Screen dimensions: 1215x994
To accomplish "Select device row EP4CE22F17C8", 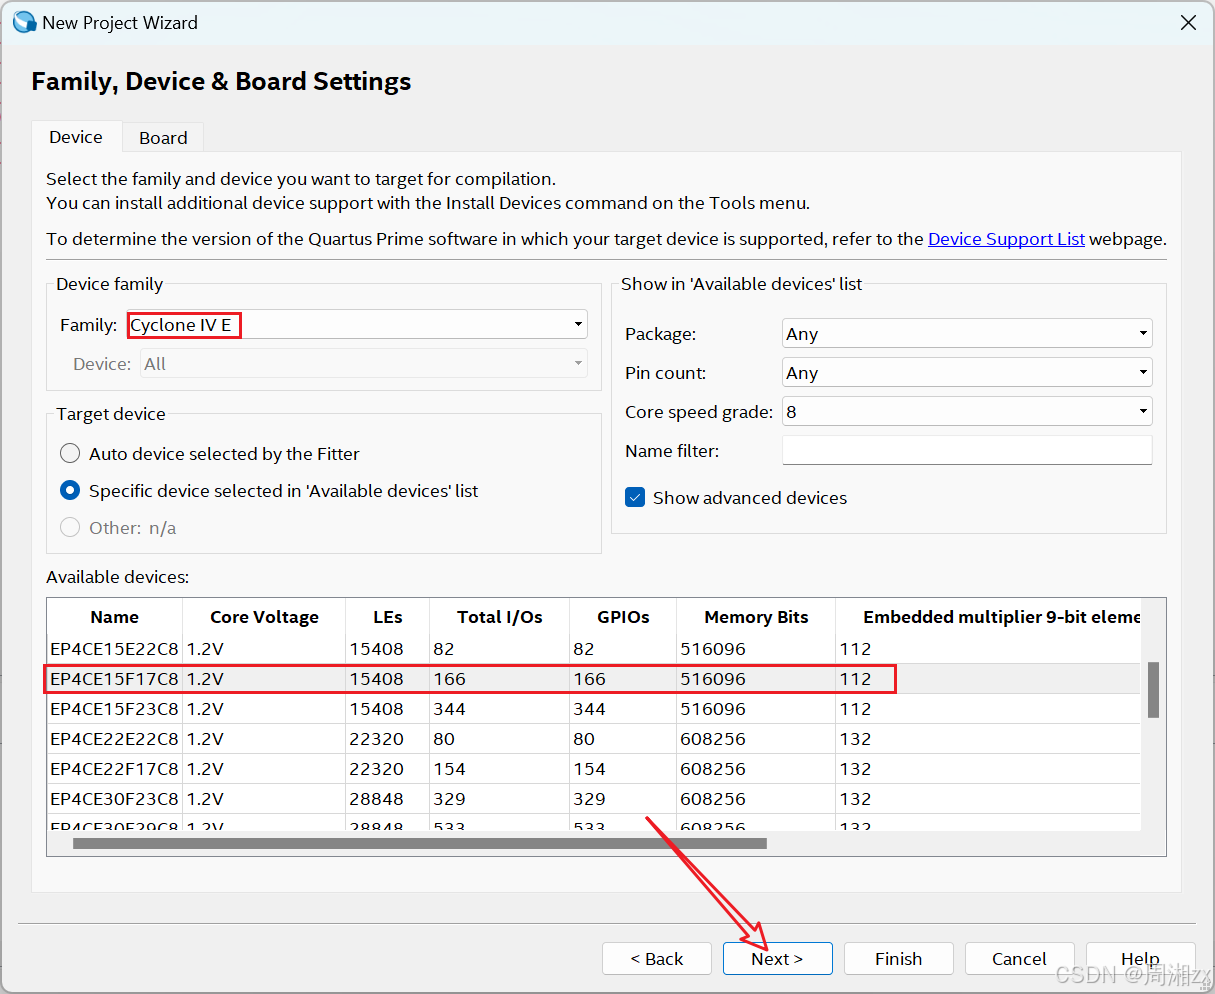I will [594, 769].
